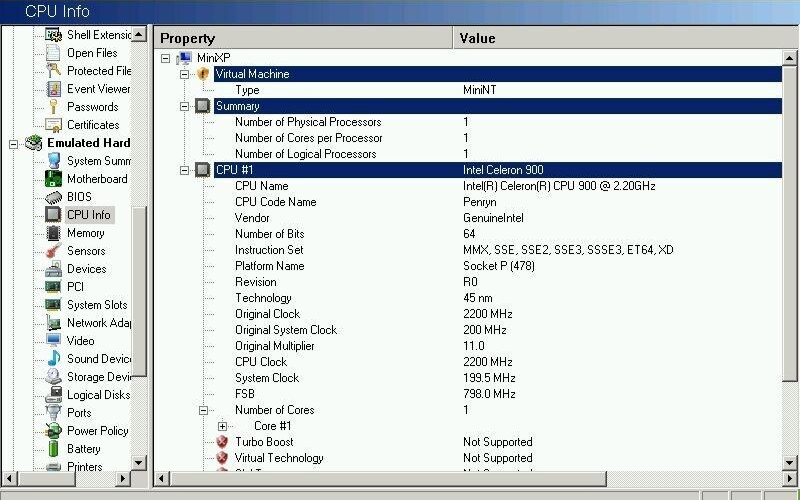This screenshot has height=500, width=800.
Task: Click the Video monitor icon
Action: [x=53, y=340]
